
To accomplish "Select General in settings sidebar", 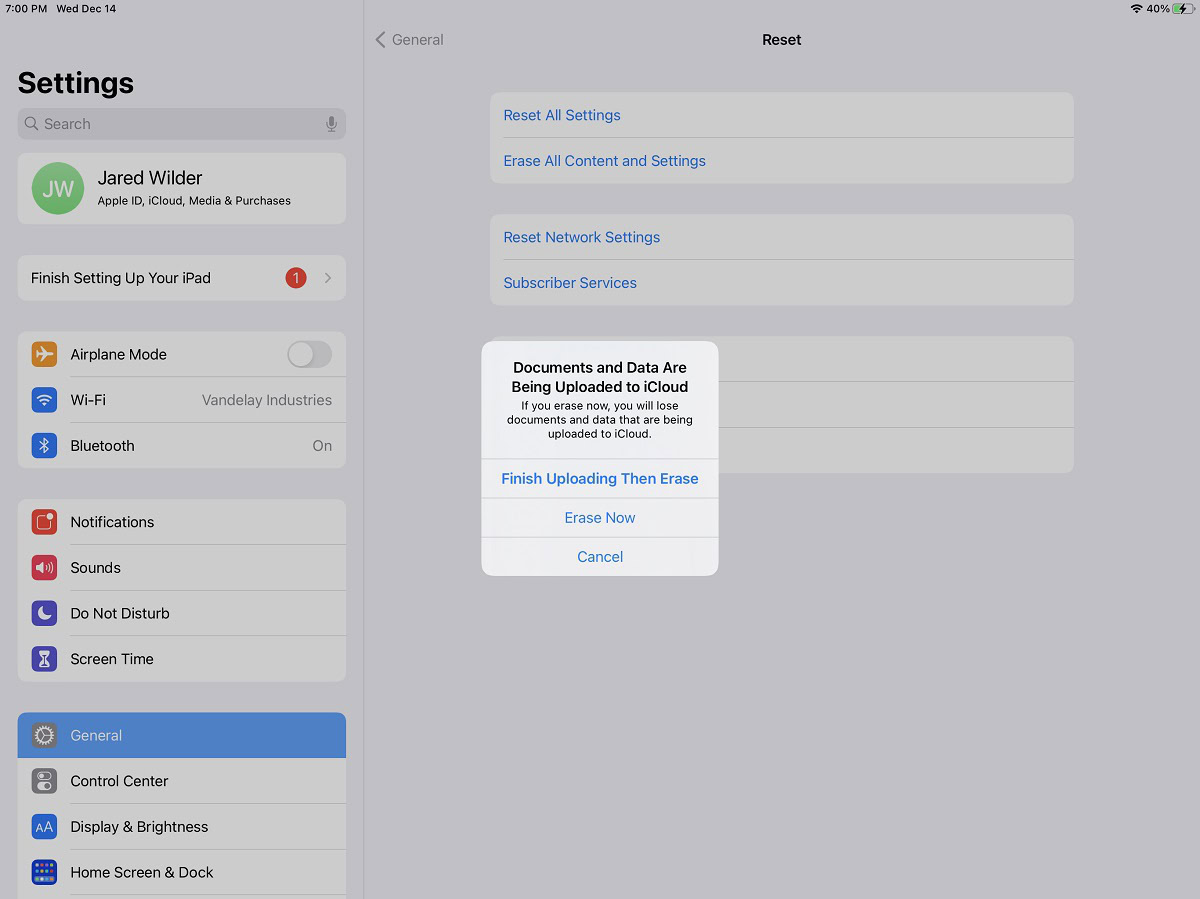I will (x=181, y=735).
